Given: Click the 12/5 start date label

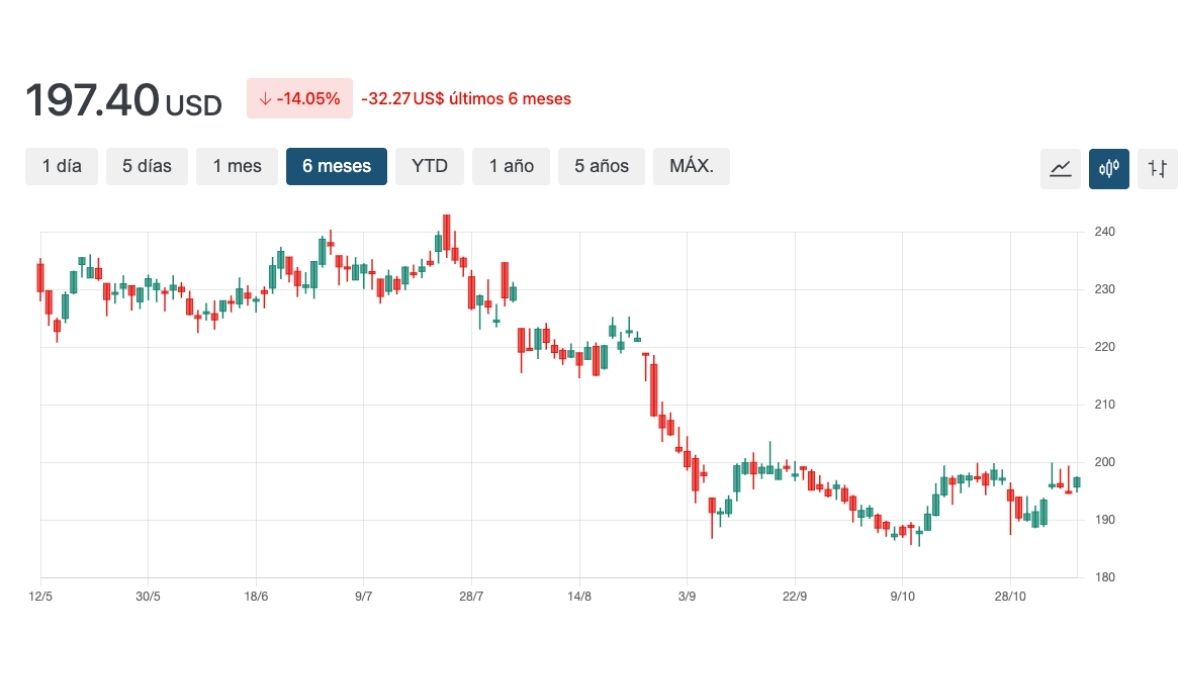Looking at the screenshot, I should [x=40, y=596].
